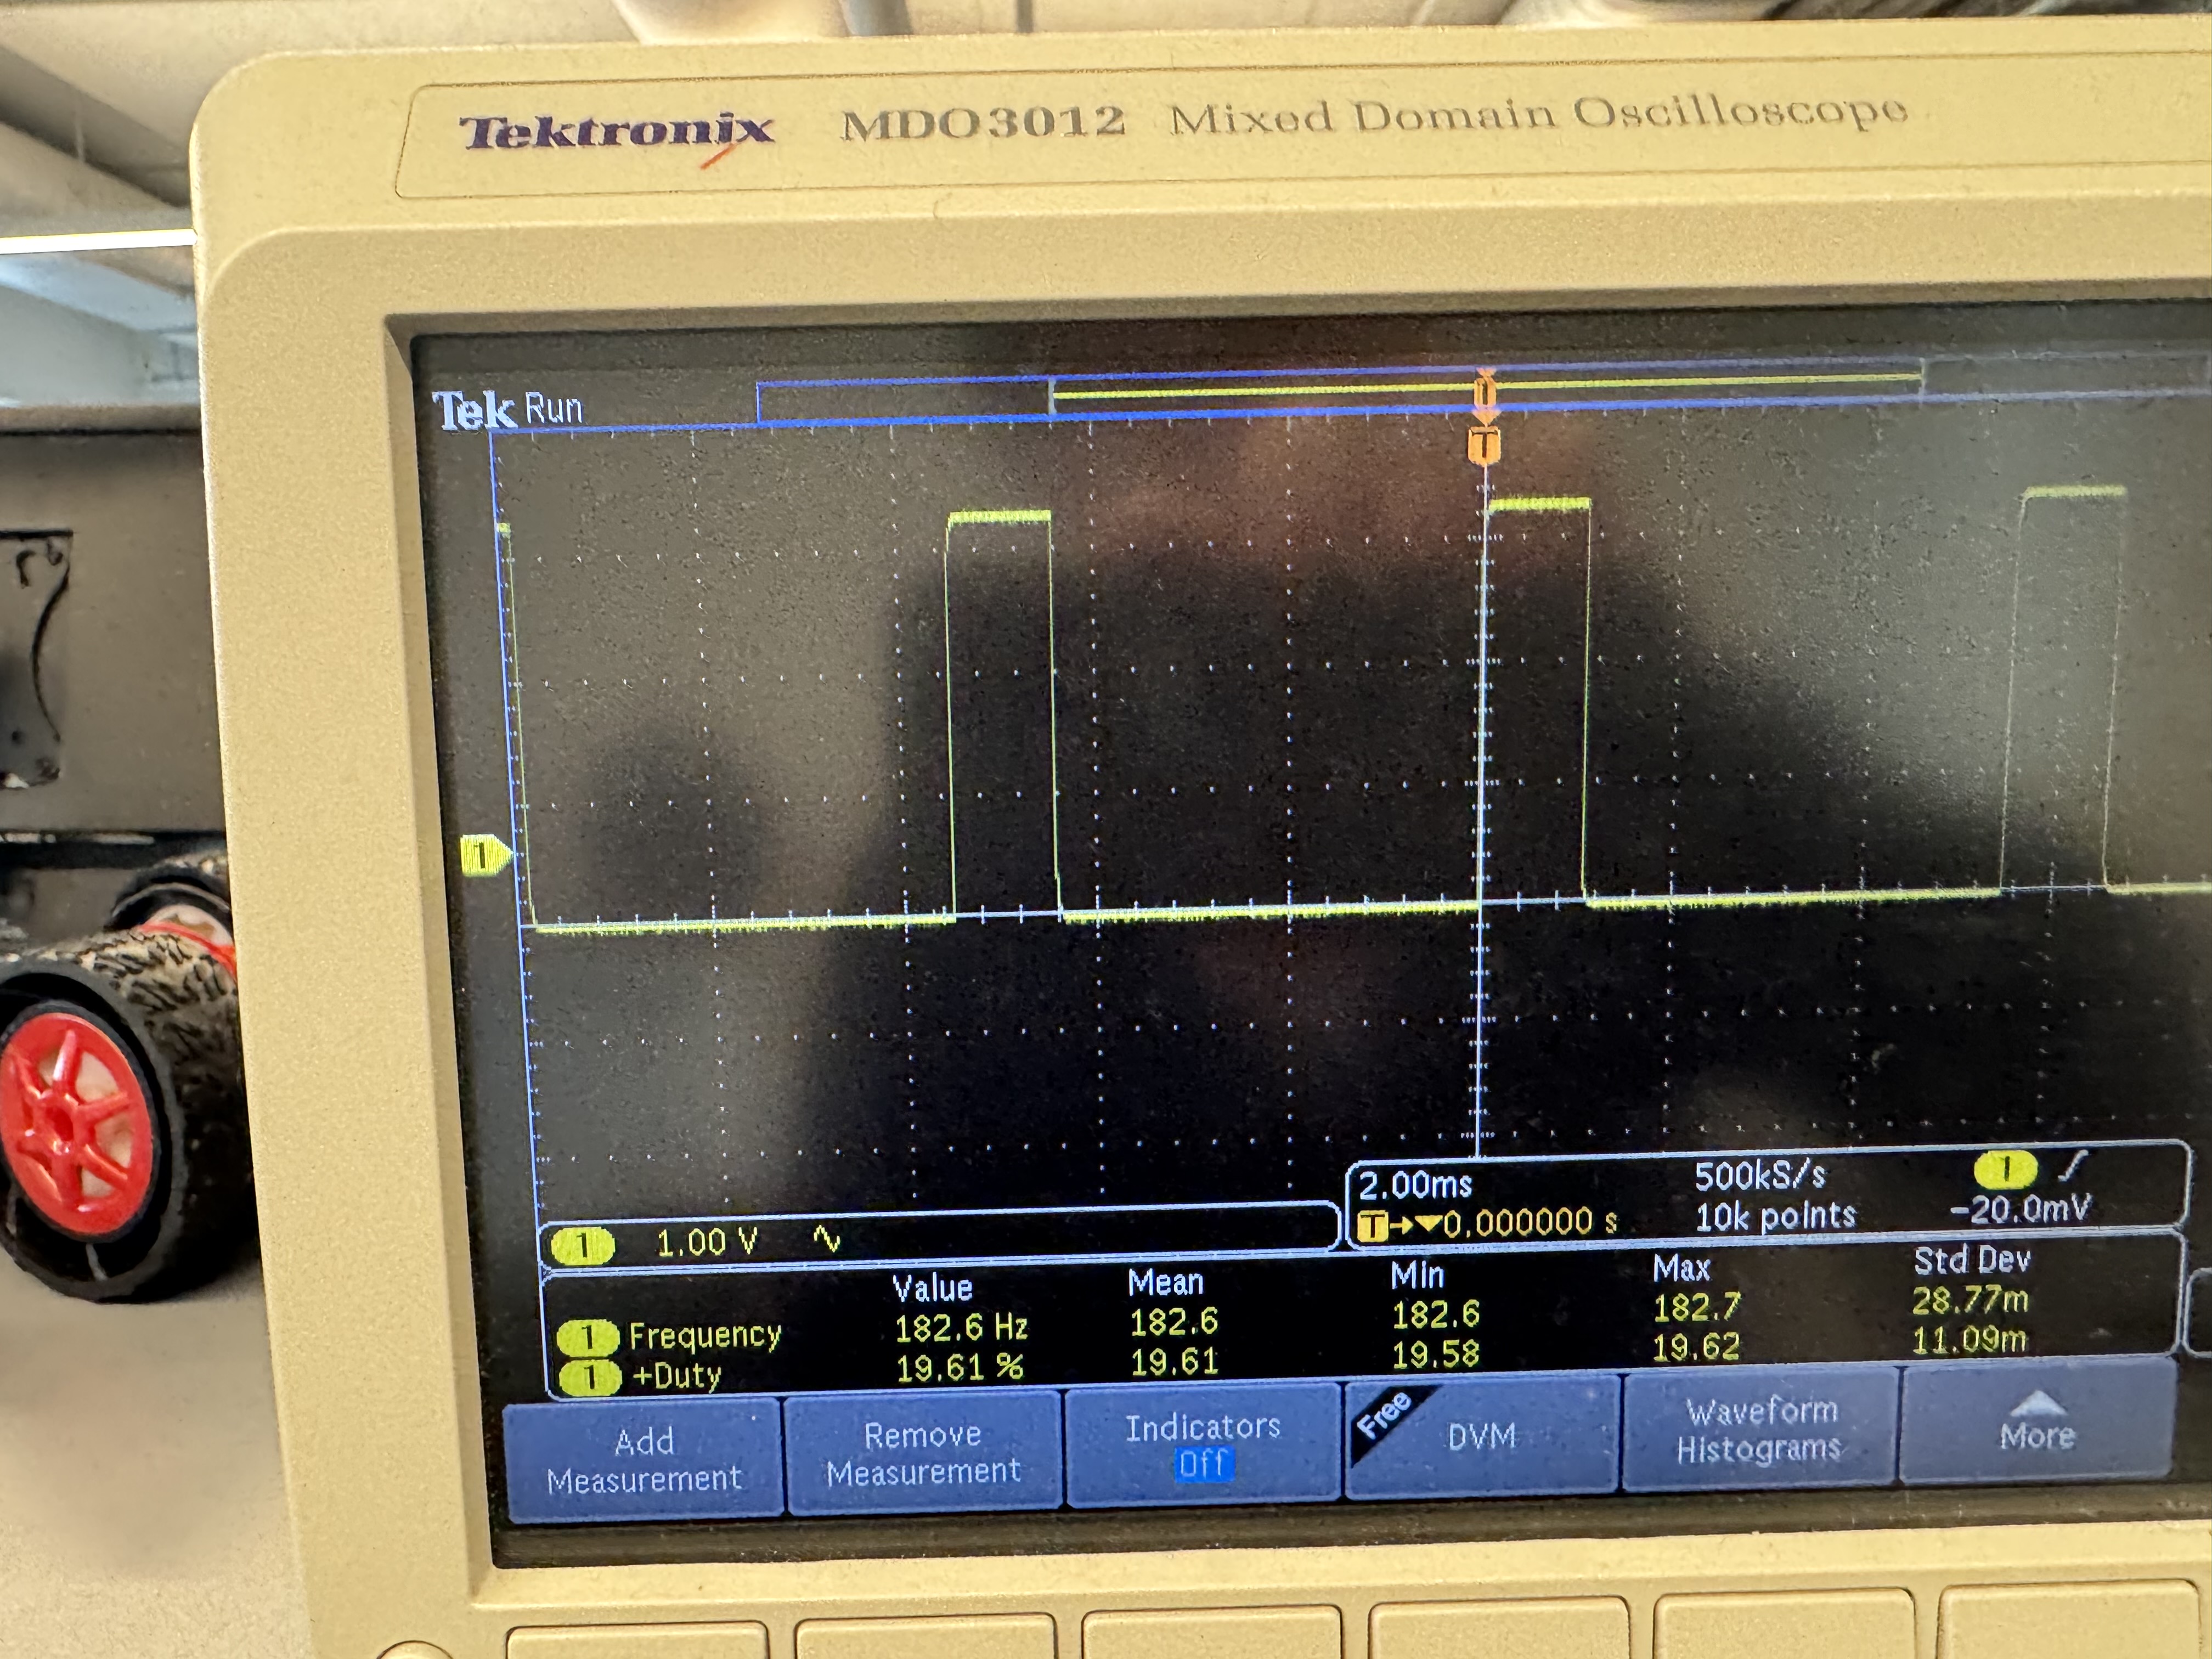Click the 2.00ms horizontal scale readout
Viewport: 2212px width, 1659px height.
pyautogui.click(x=1415, y=1186)
